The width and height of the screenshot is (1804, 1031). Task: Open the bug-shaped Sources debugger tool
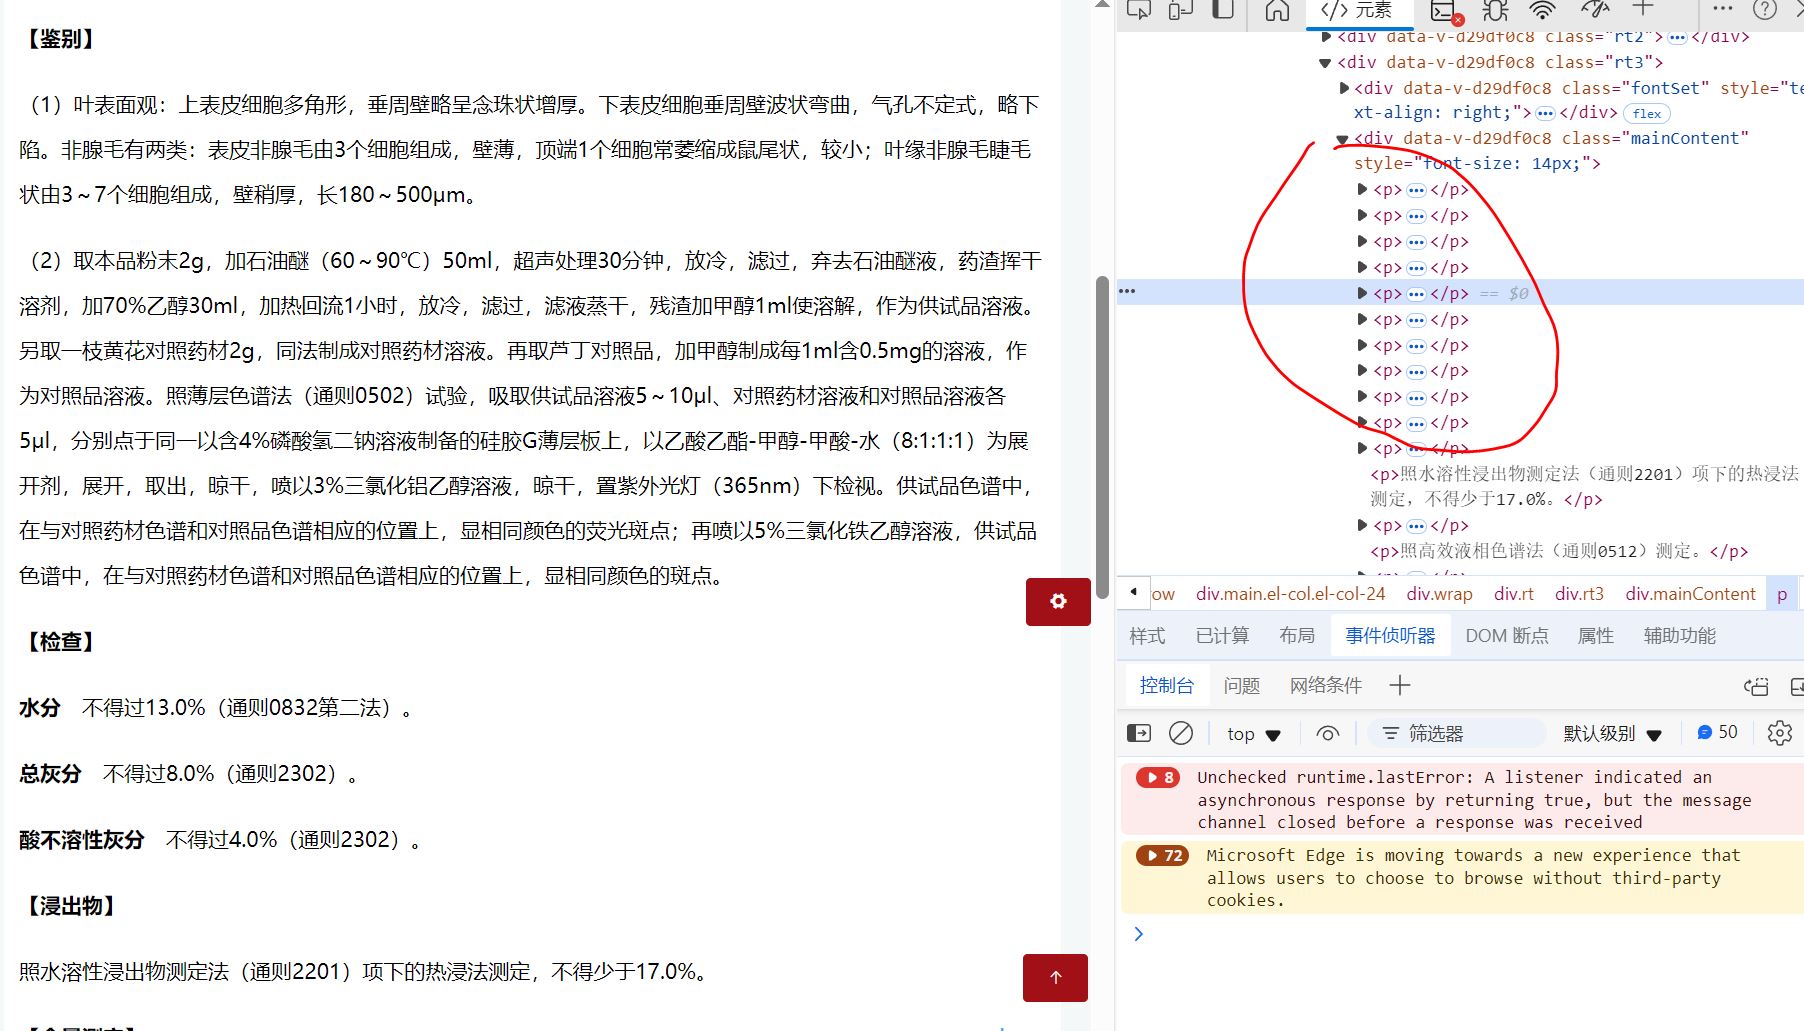click(x=1495, y=10)
